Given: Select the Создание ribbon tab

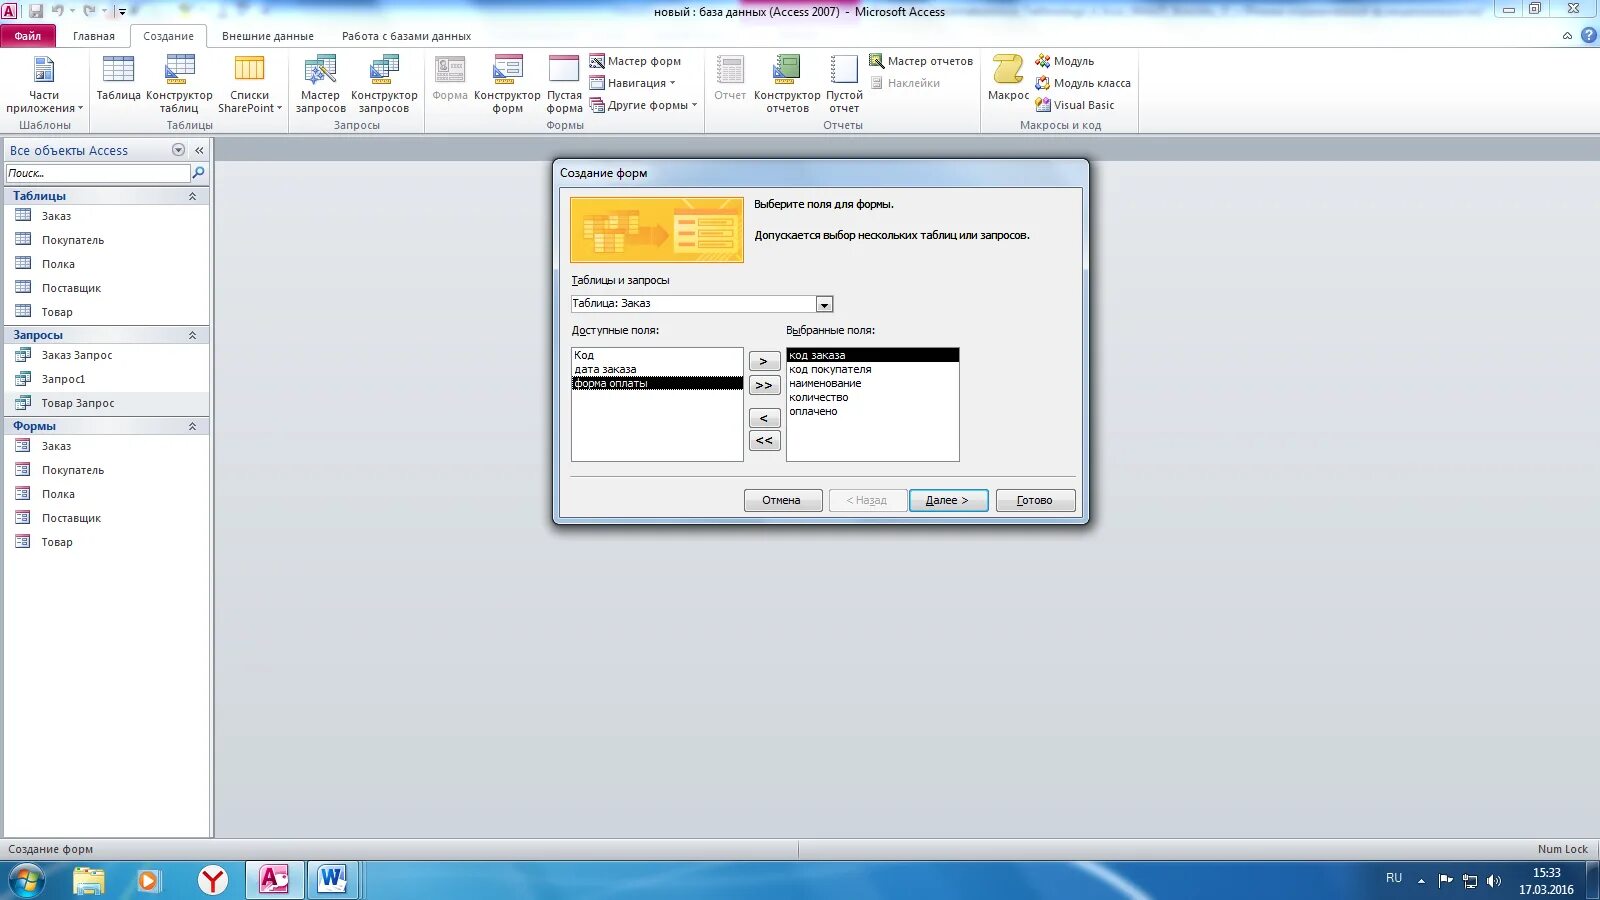Looking at the screenshot, I should click(x=168, y=36).
